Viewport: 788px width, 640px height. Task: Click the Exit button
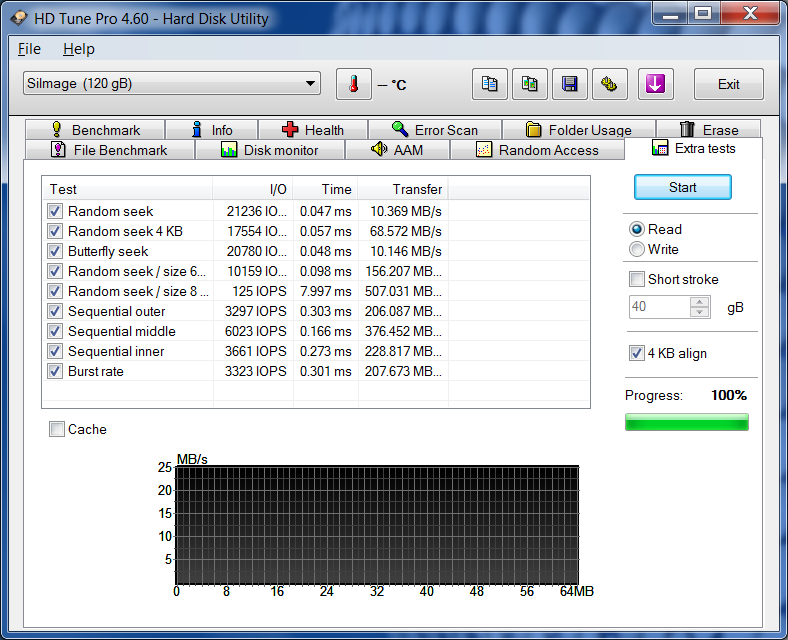[728, 84]
